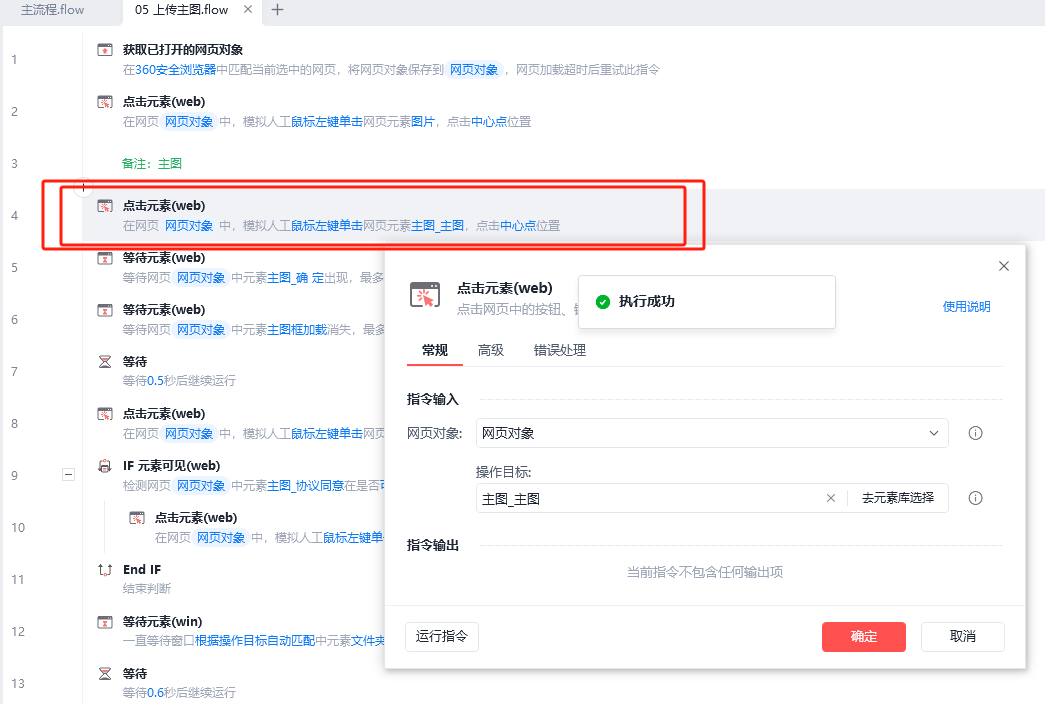
Task: Click the 运行指令 button
Action: pyautogui.click(x=442, y=637)
